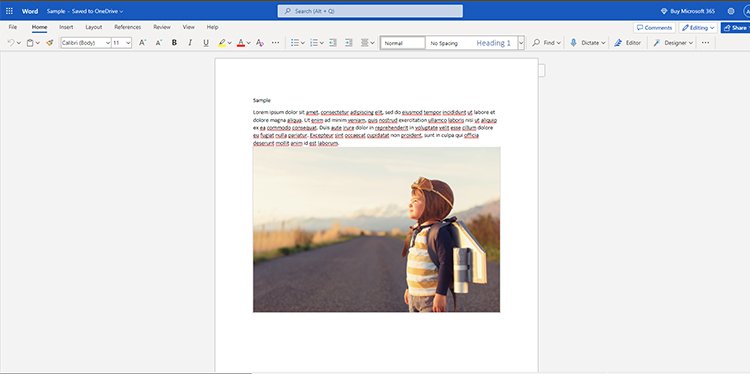Switch to the Home tab
The image size is (750, 375).
point(39,27)
